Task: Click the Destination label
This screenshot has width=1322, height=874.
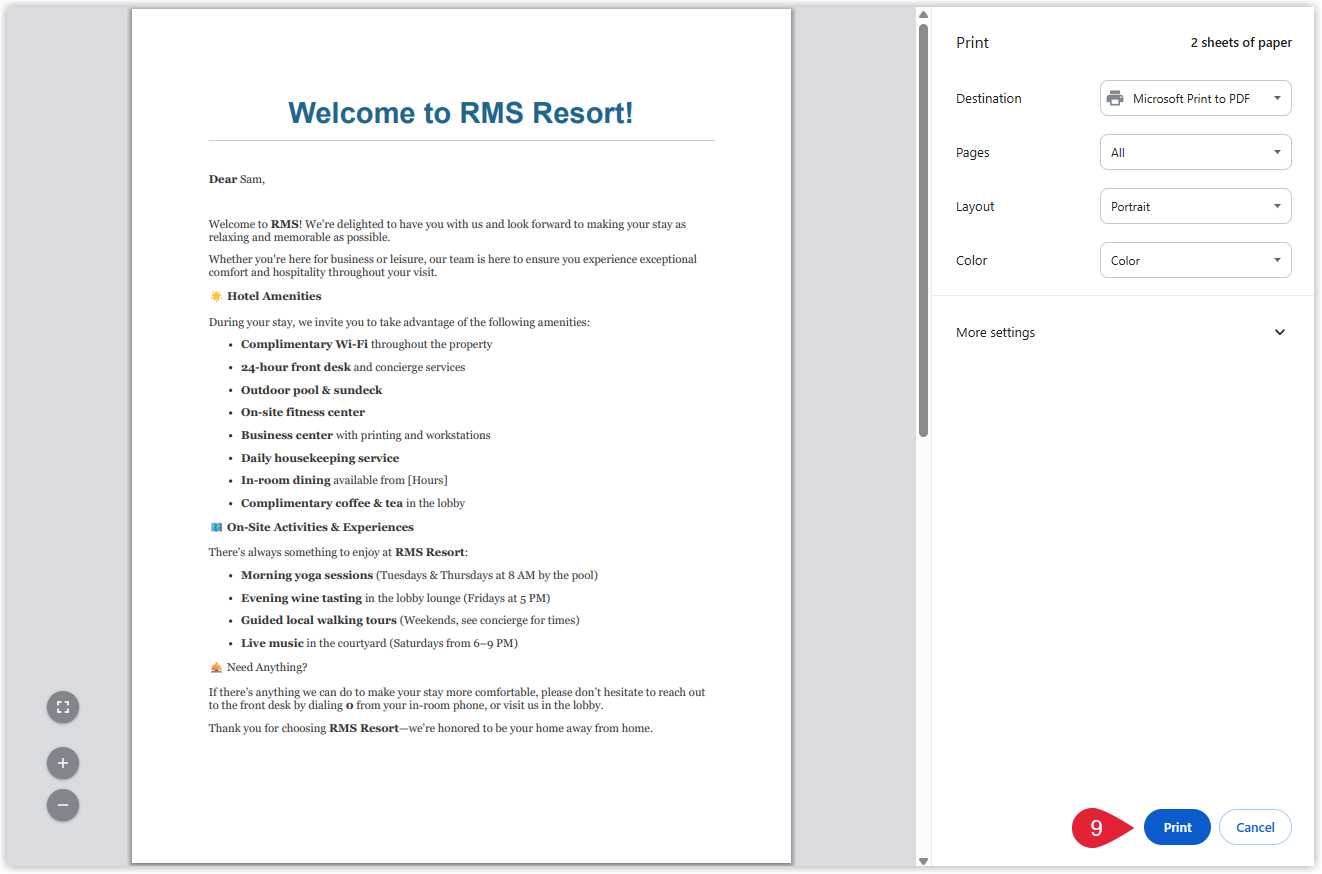Action: click(x=989, y=98)
